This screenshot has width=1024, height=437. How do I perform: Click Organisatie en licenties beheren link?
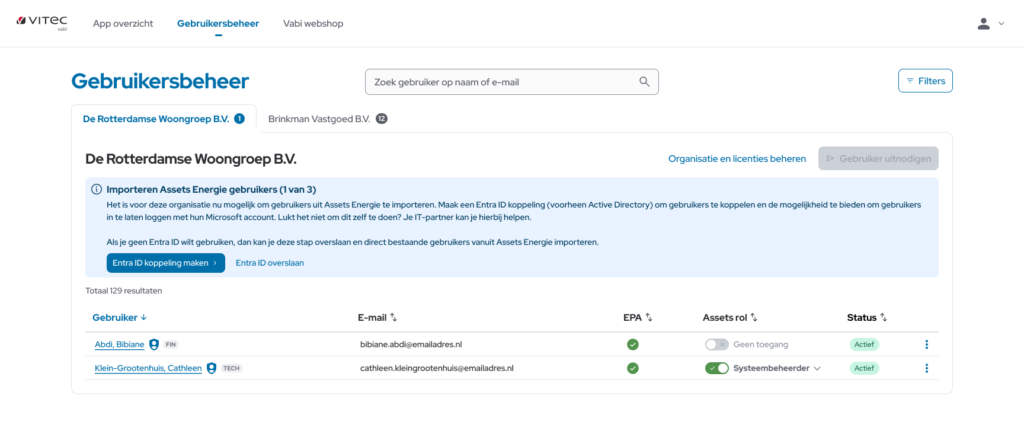tap(737, 158)
